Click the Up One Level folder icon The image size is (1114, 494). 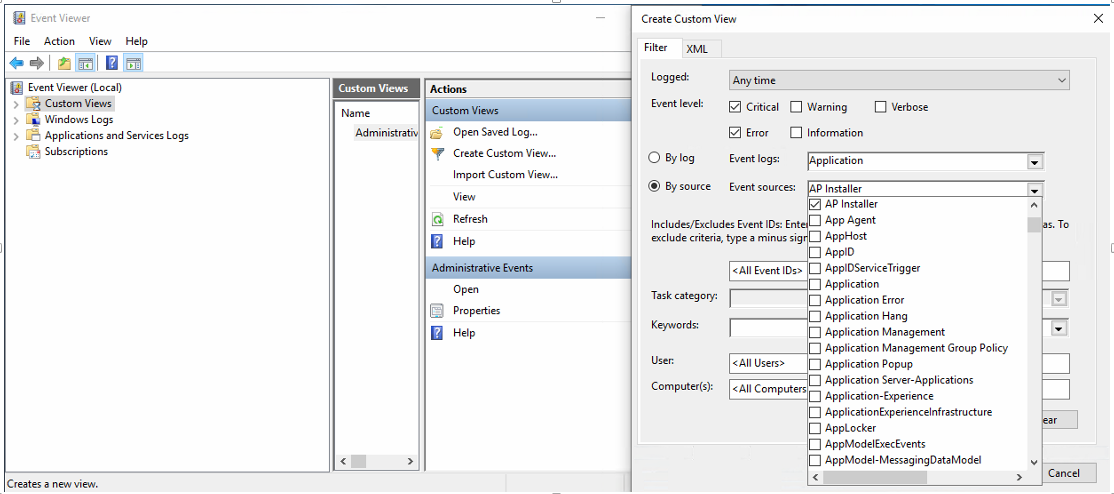tap(64, 63)
